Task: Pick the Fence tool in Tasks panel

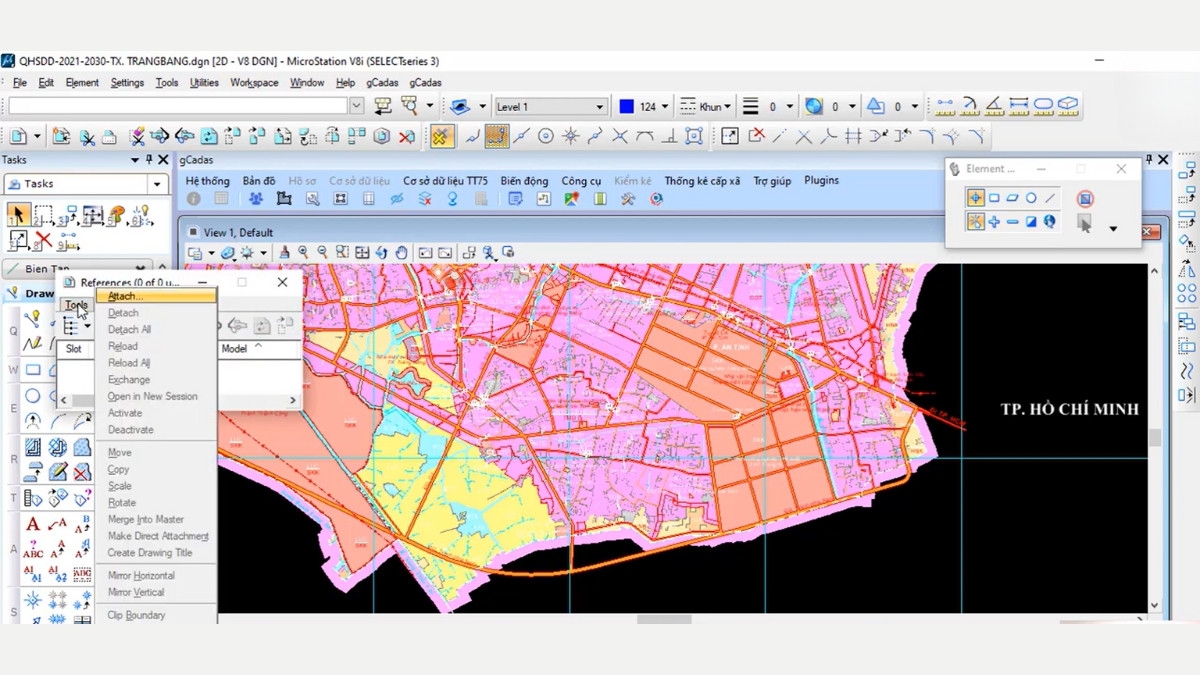Action: pyautogui.click(x=44, y=215)
